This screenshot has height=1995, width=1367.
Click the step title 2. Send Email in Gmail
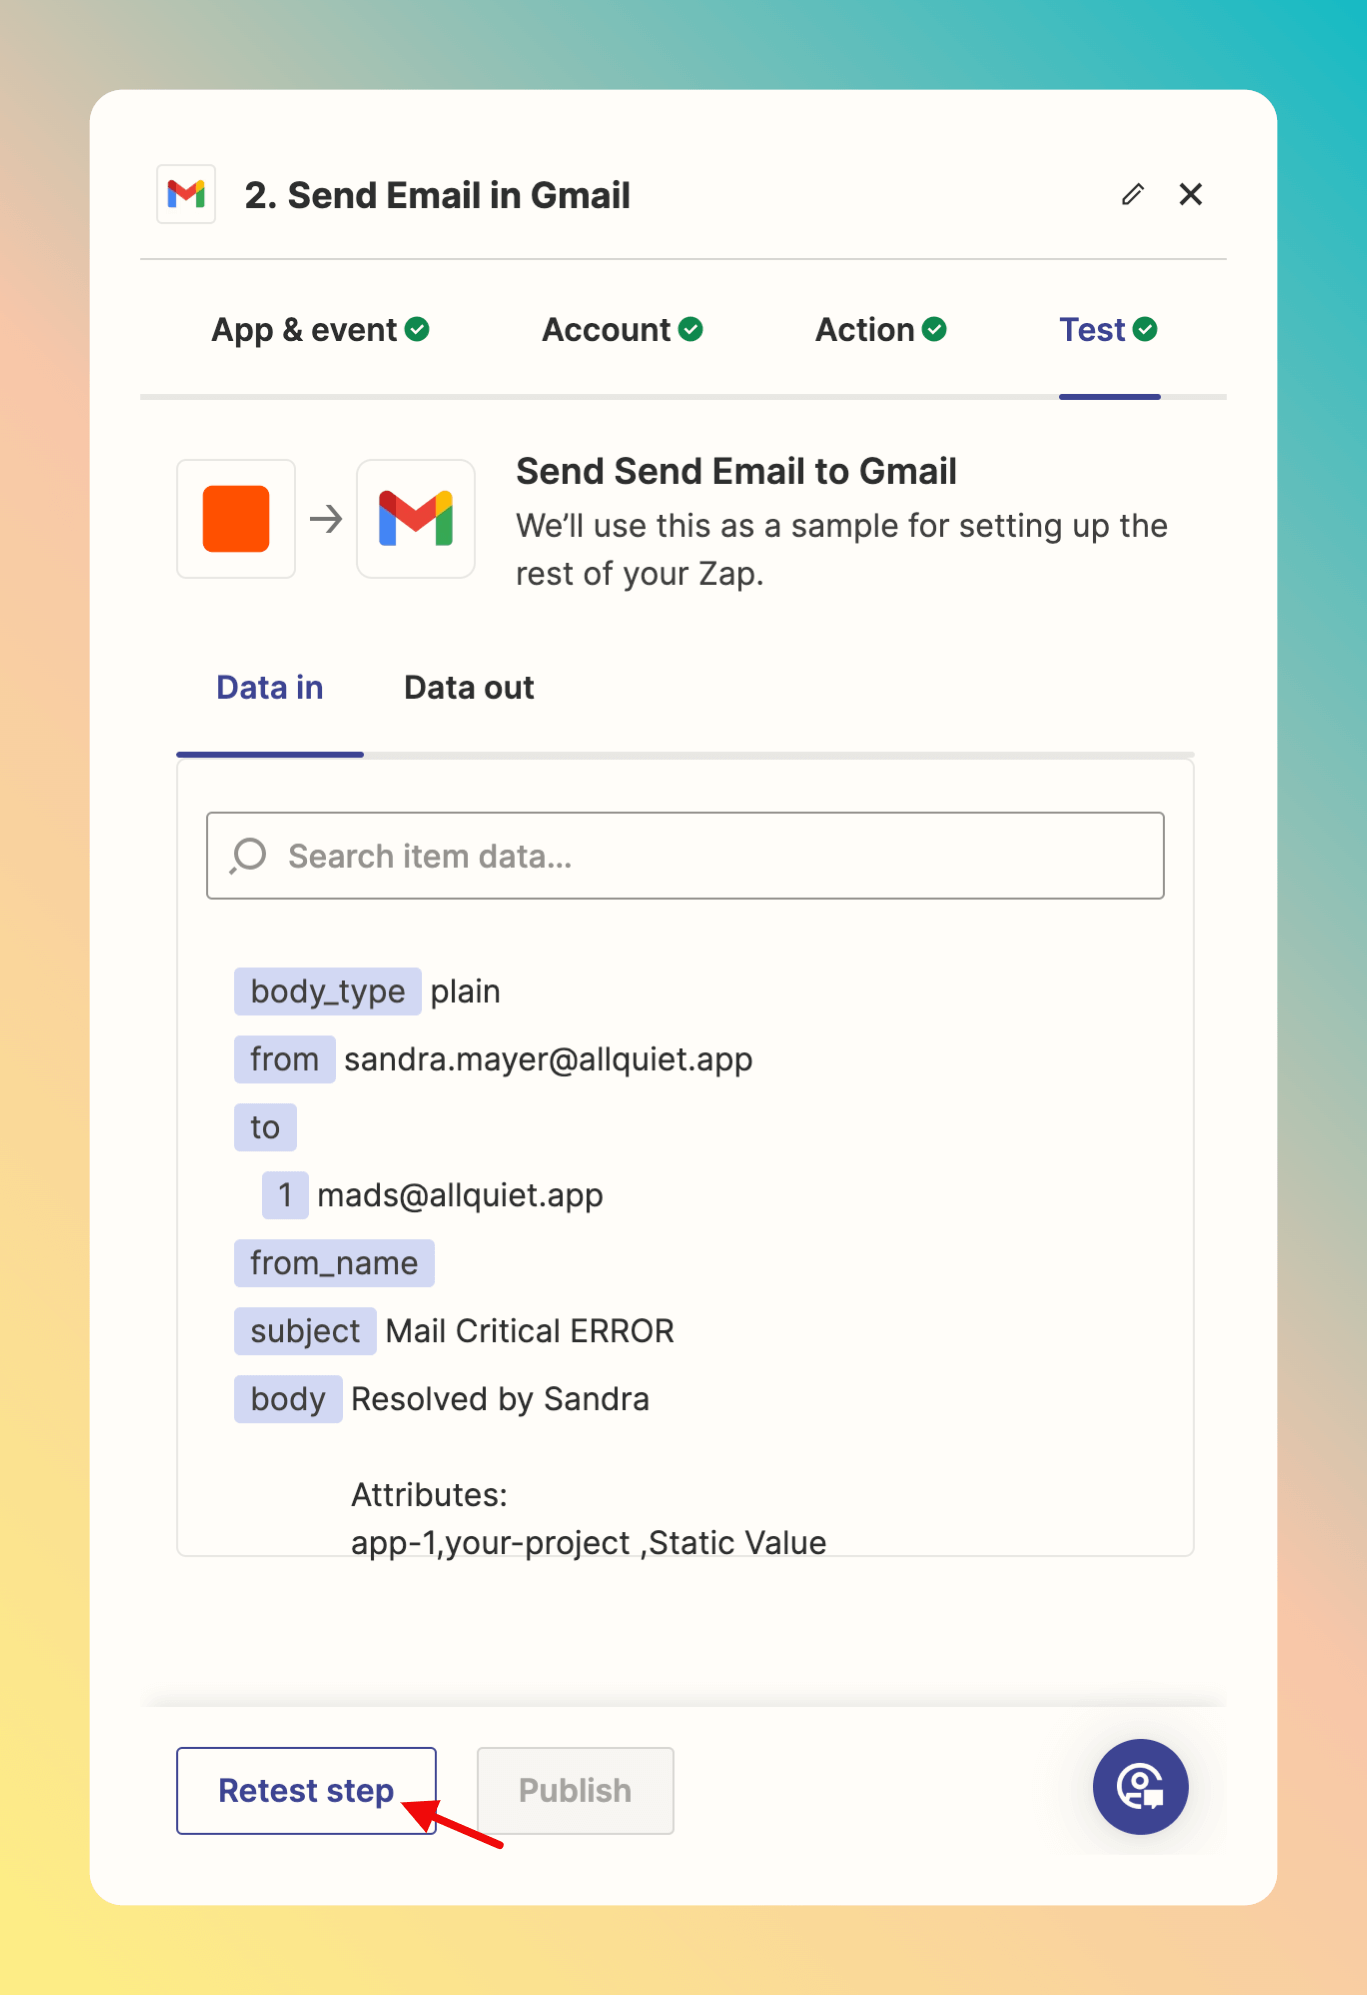[x=437, y=195]
